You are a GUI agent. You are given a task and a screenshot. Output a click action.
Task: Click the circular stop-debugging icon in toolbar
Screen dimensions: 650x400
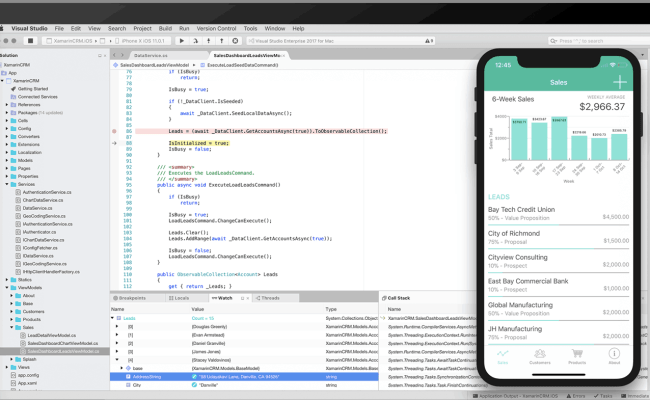pyautogui.click(x=235, y=41)
